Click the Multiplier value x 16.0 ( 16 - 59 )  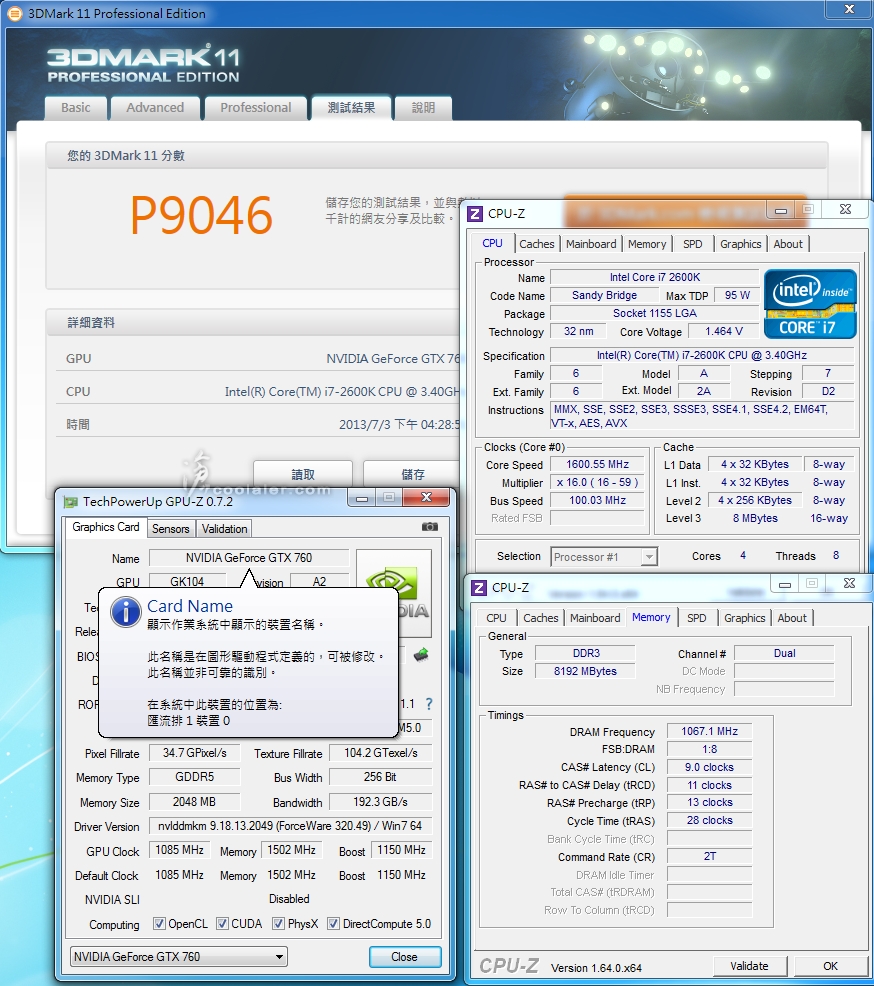597,482
